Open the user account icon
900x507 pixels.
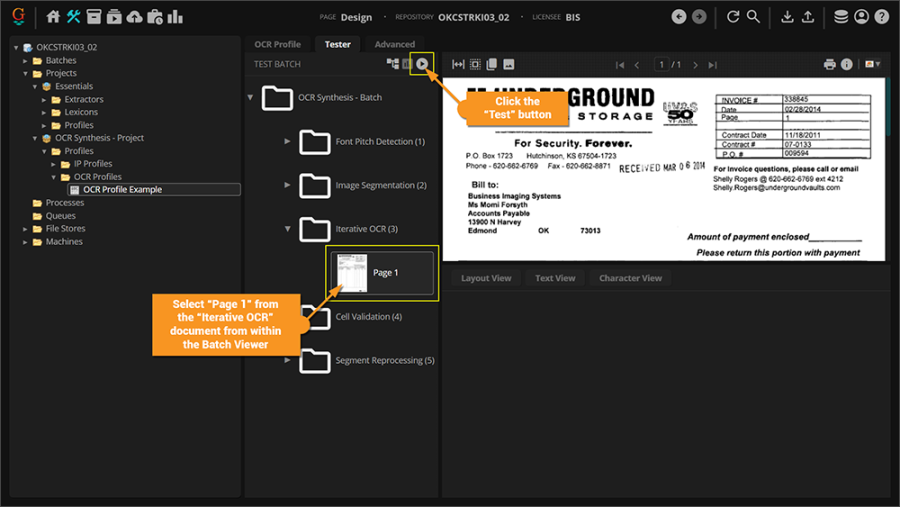[x=861, y=17]
